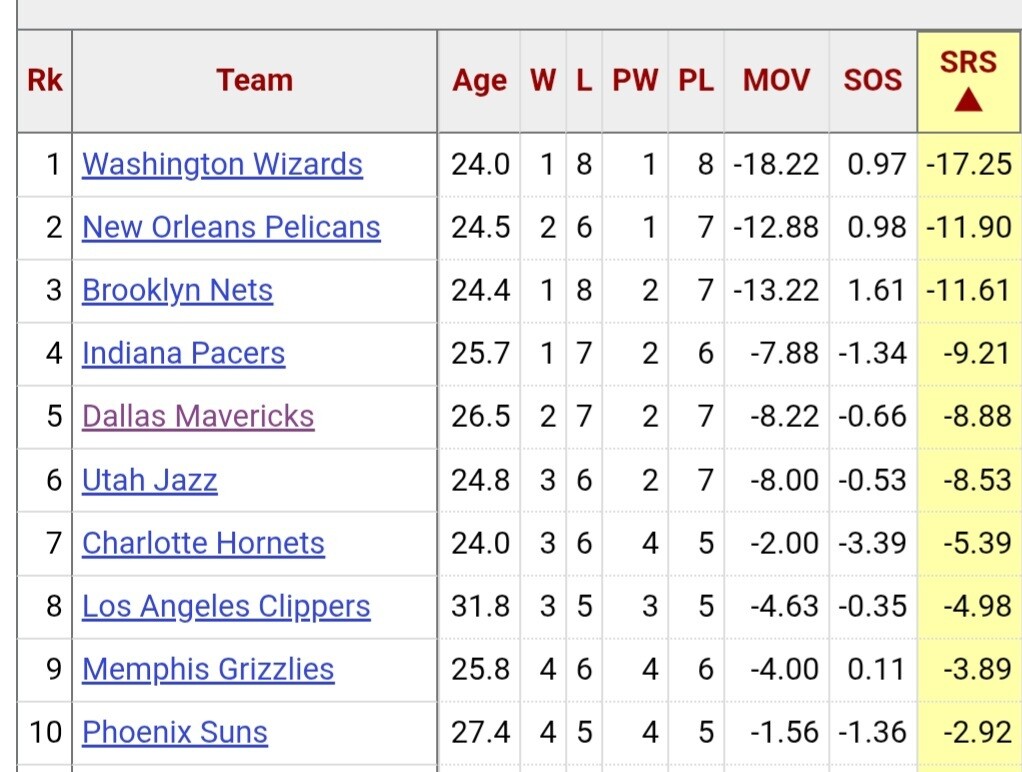Open the New Orleans Pelicans link
Screen dimensions: 1022x772
[231, 227]
